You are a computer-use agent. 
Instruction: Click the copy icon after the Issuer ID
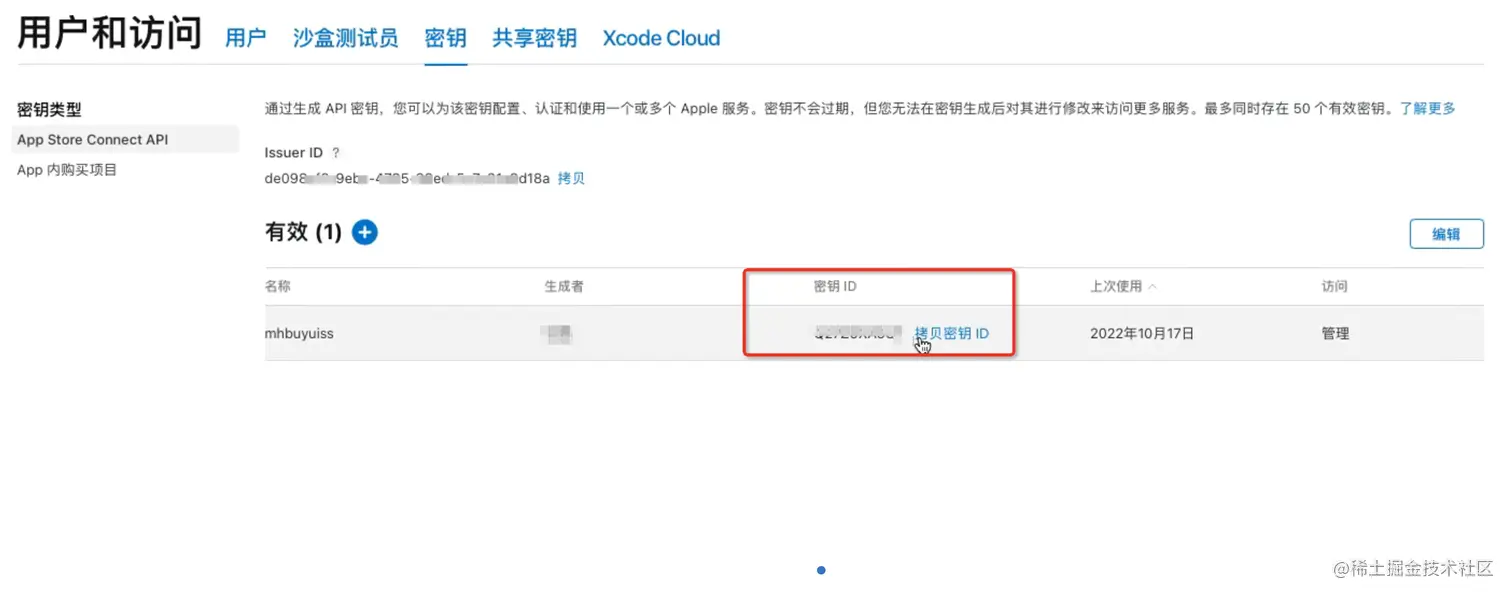[571, 178]
